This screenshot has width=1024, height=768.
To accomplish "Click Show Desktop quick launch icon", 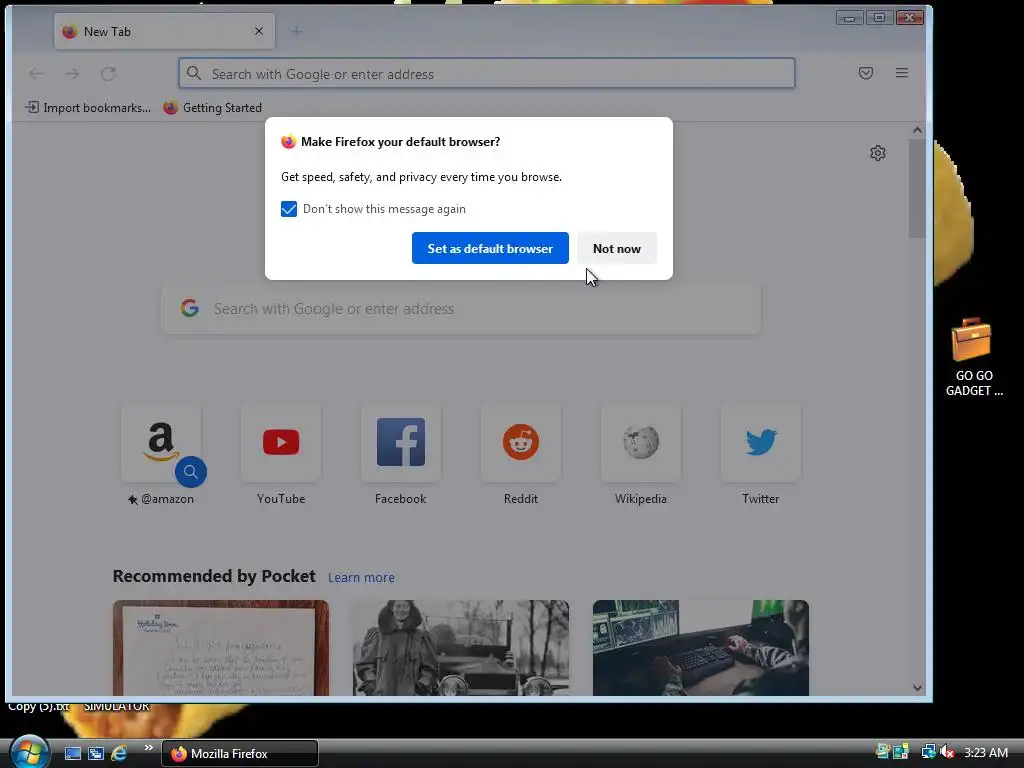I will click(72, 753).
